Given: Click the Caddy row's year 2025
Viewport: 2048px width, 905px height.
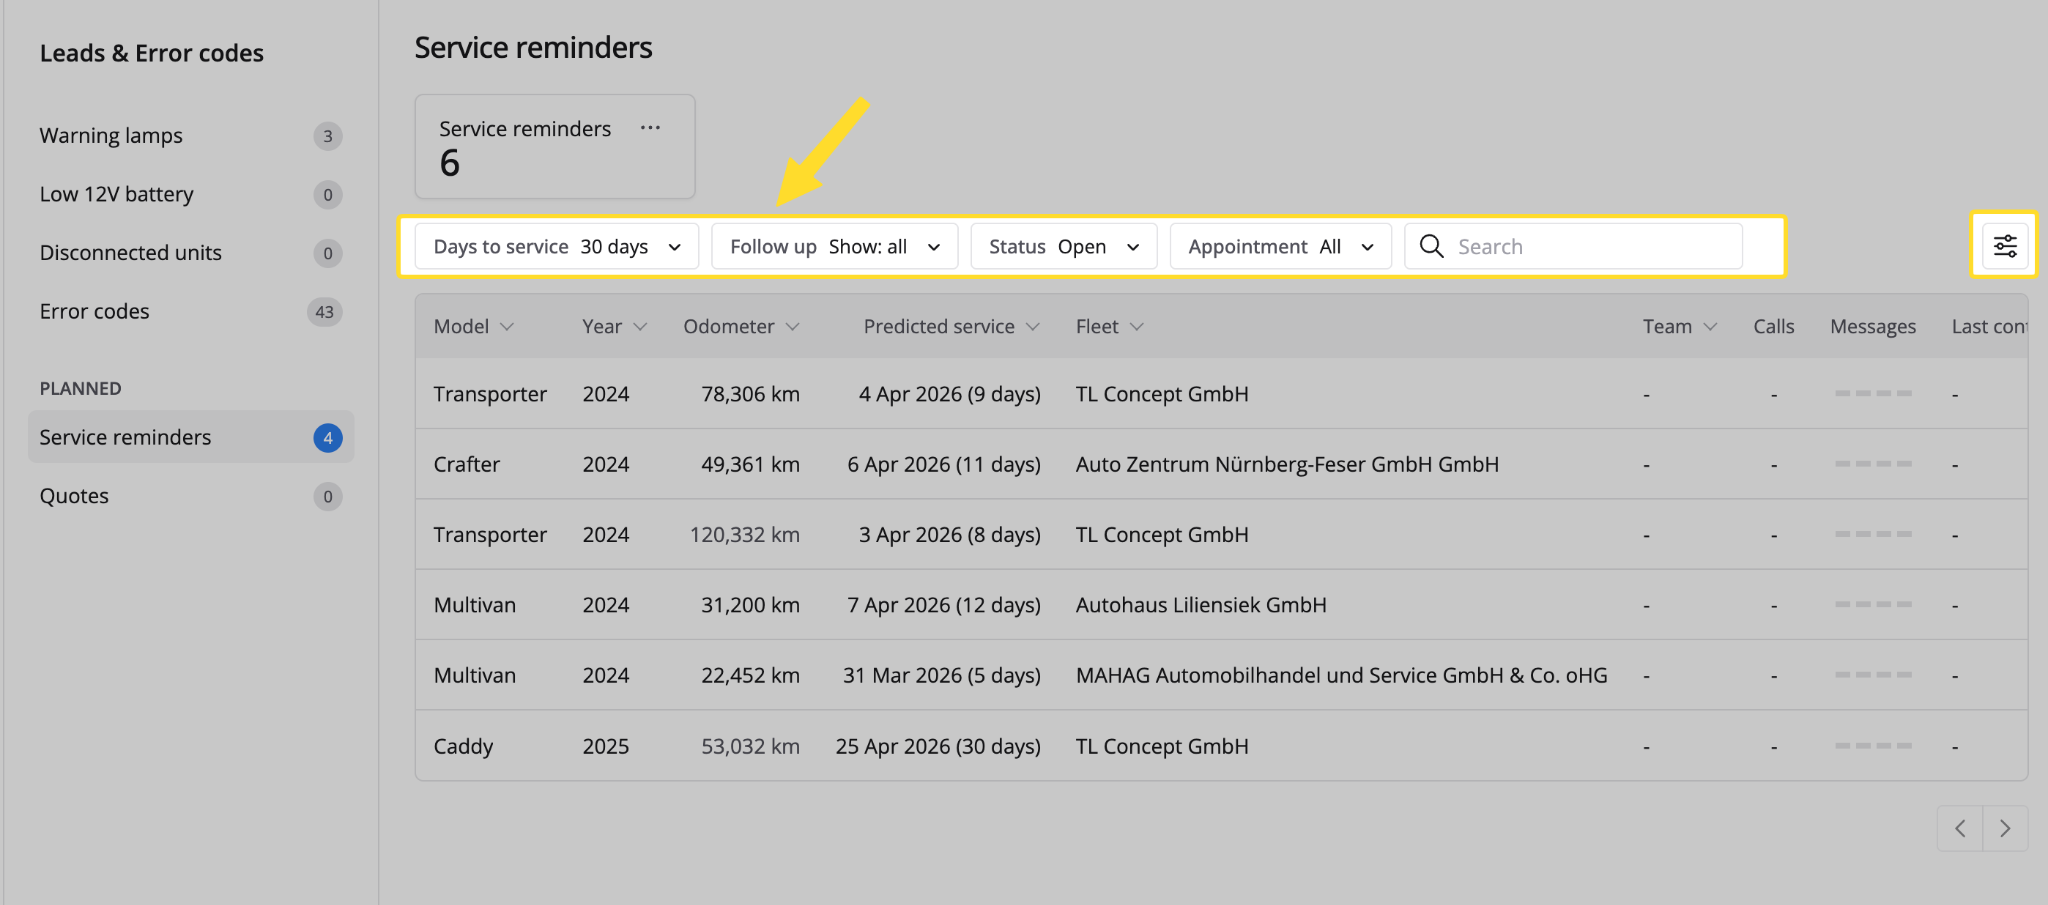Looking at the screenshot, I should 606,746.
